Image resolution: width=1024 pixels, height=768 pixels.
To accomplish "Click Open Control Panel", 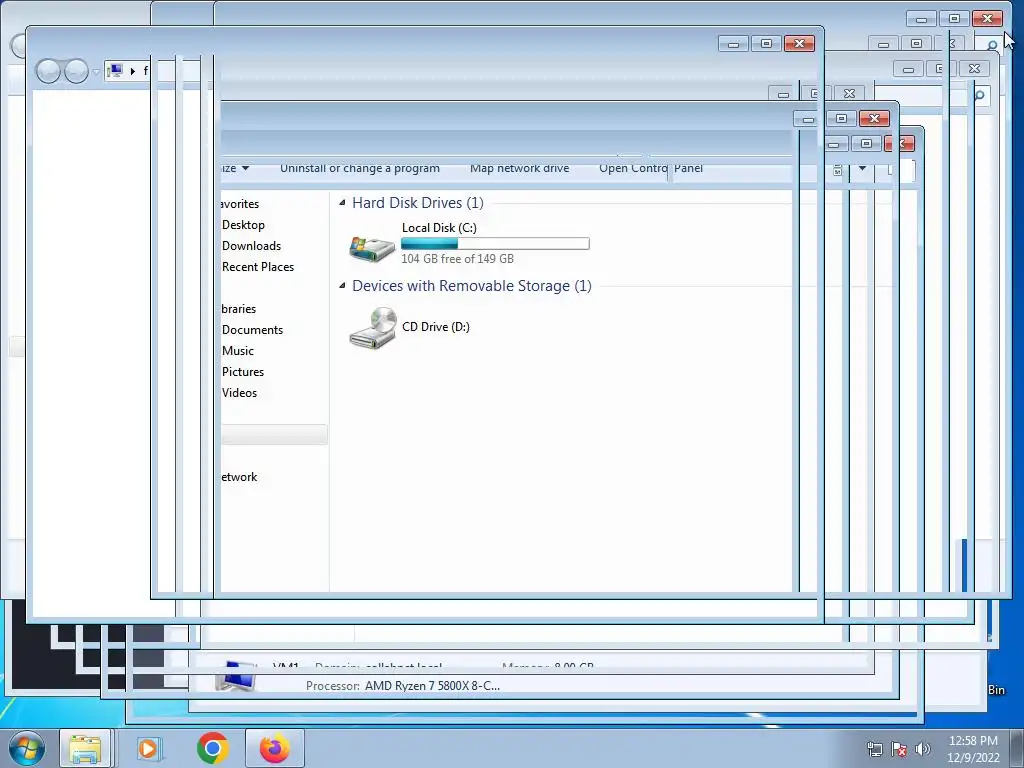I will [x=651, y=168].
